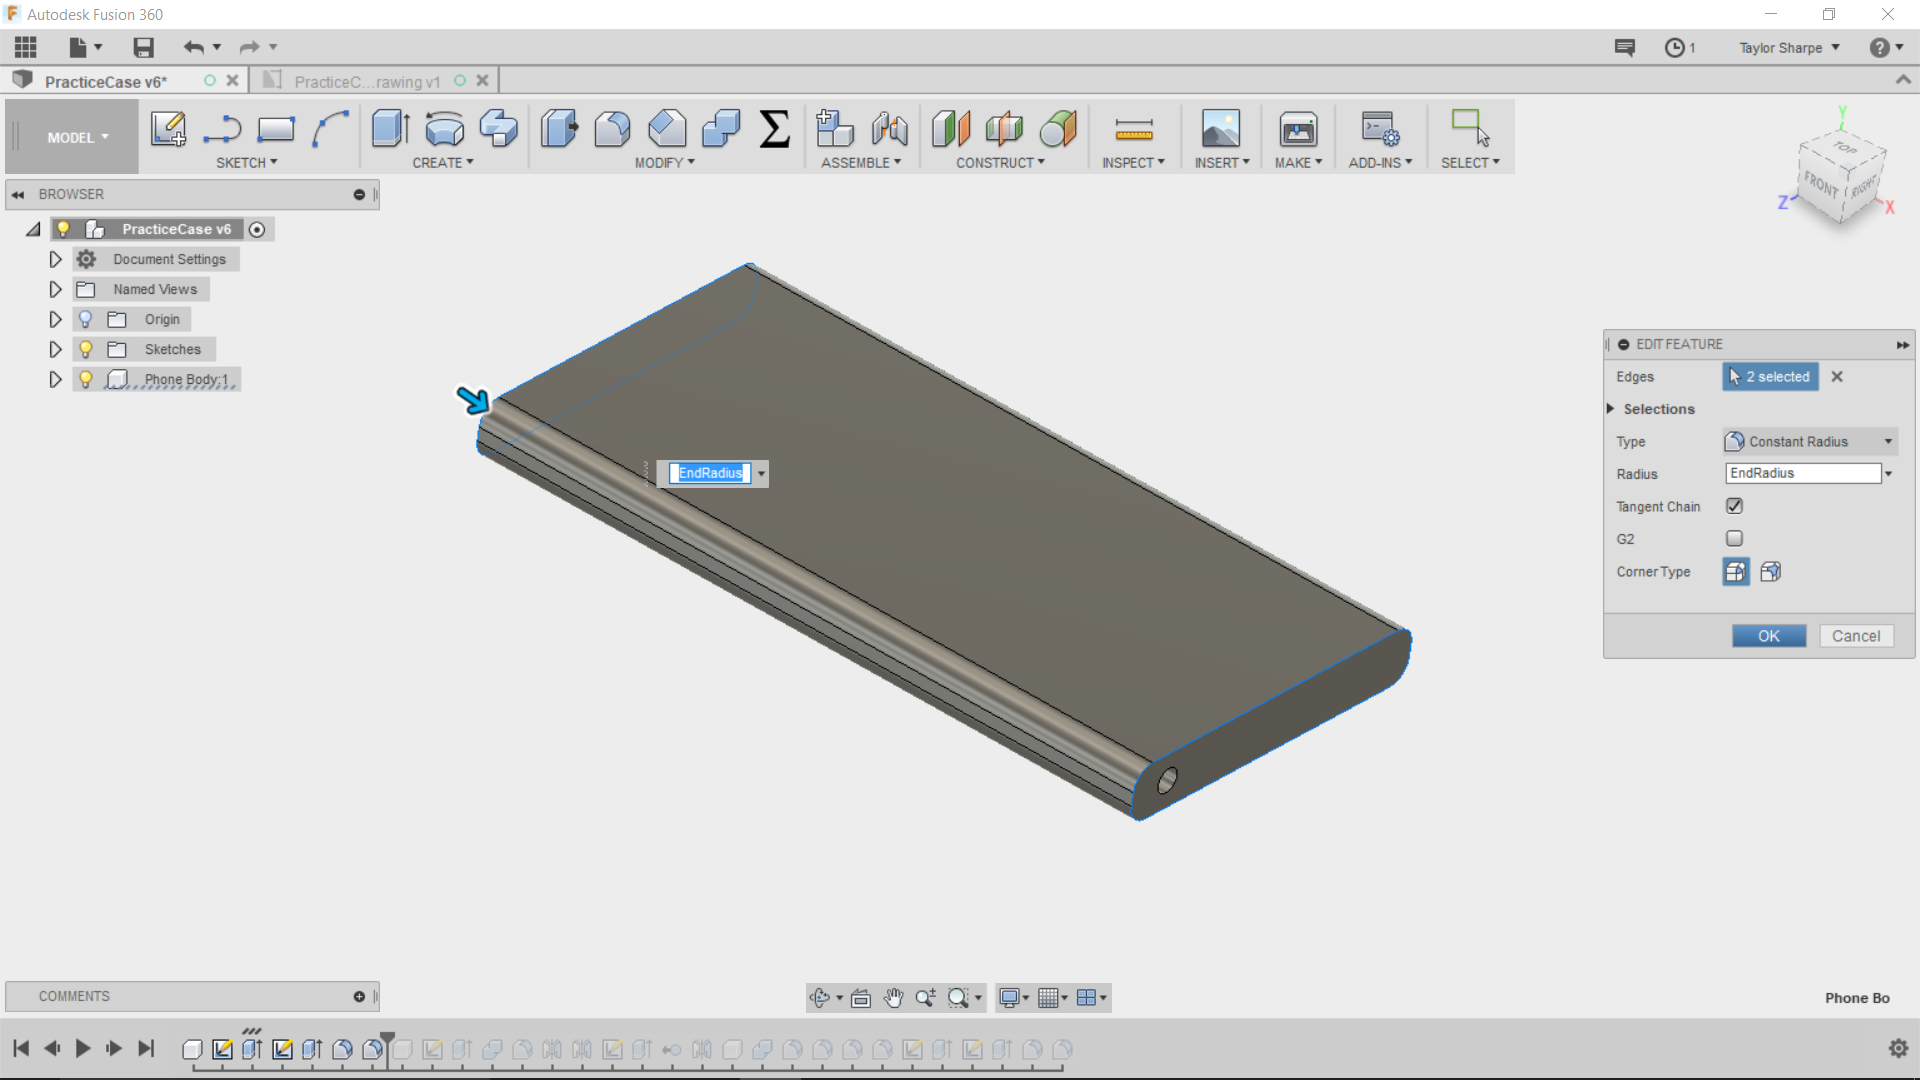Toggle visibility of Phone Body 1
The height and width of the screenshot is (1080, 1920).
tap(86, 378)
